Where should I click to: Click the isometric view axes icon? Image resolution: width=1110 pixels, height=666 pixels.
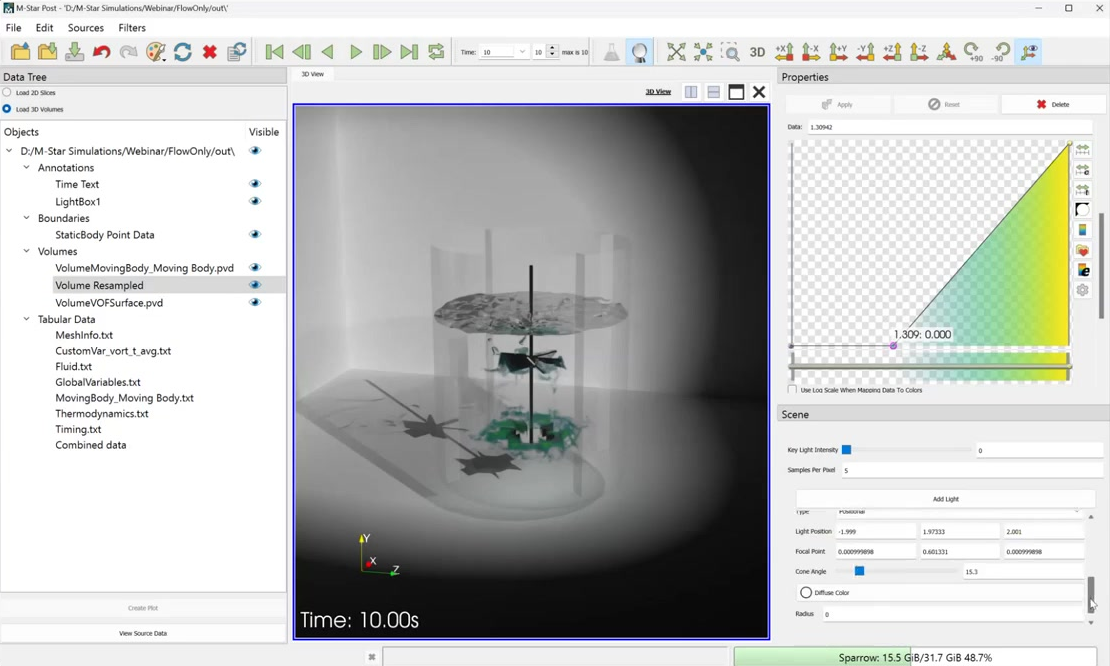coord(946,52)
